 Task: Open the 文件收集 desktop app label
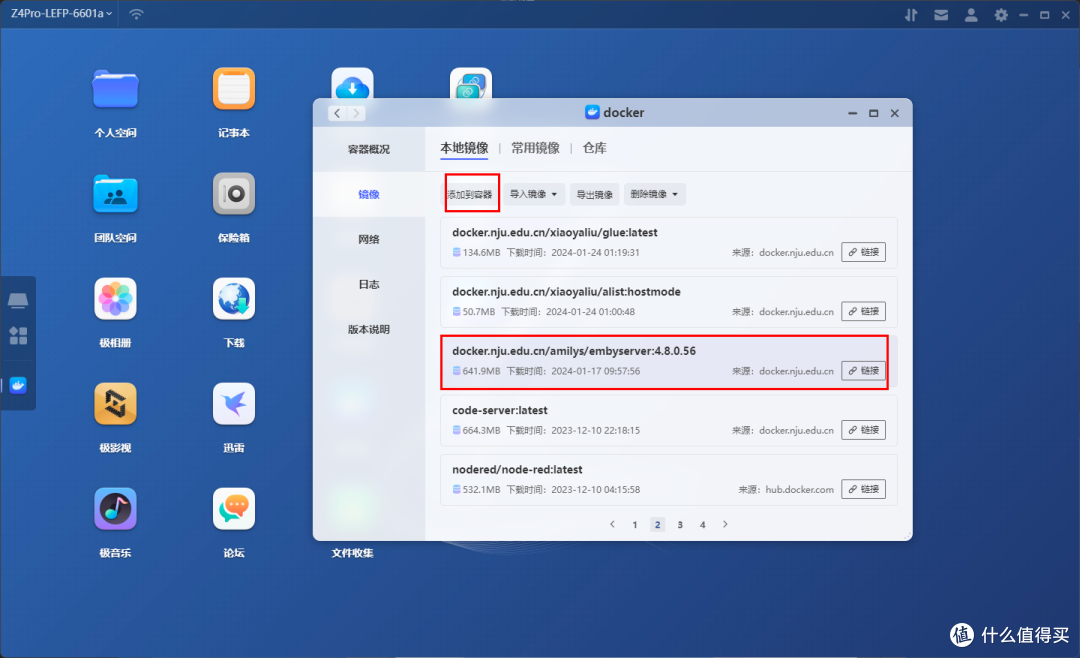tap(352, 553)
